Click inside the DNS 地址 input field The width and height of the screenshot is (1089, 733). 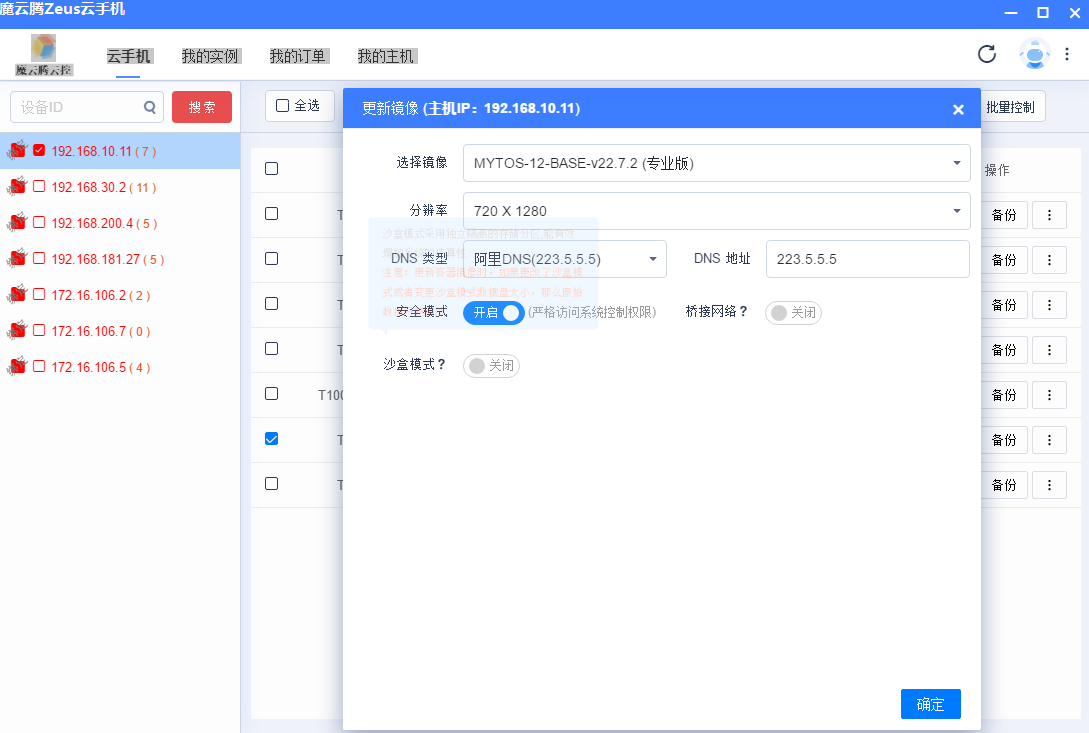click(x=866, y=259)
